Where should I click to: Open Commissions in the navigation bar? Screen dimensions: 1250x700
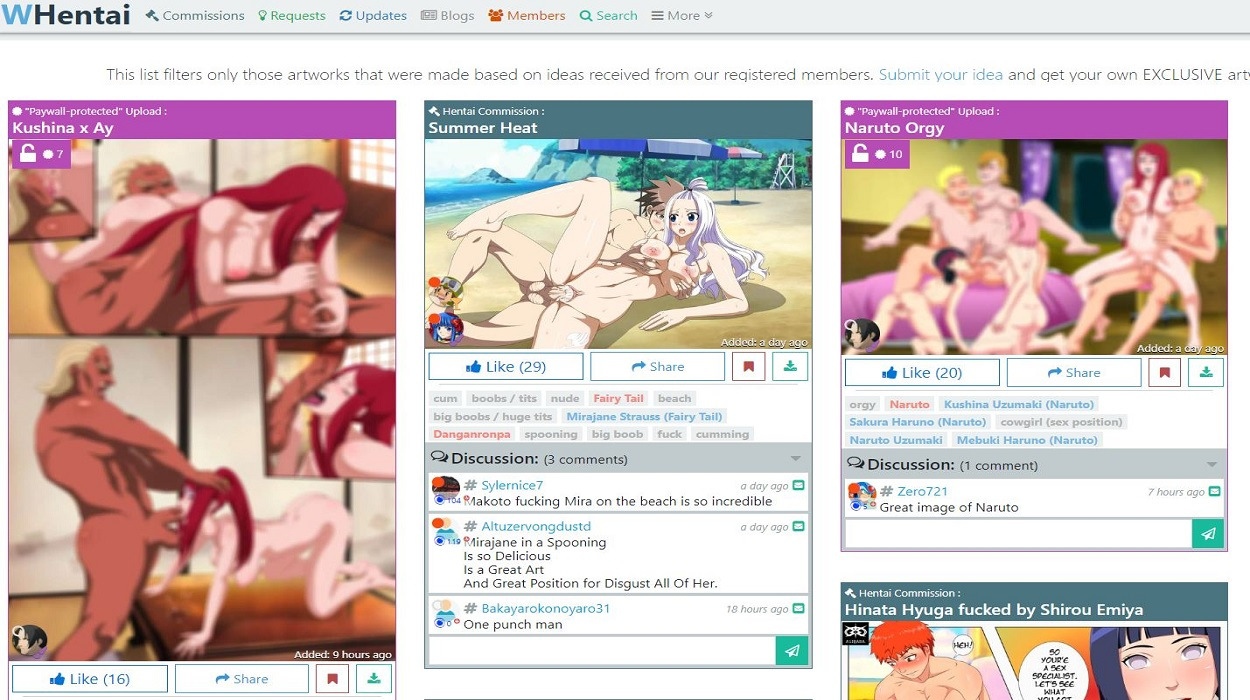195,16
